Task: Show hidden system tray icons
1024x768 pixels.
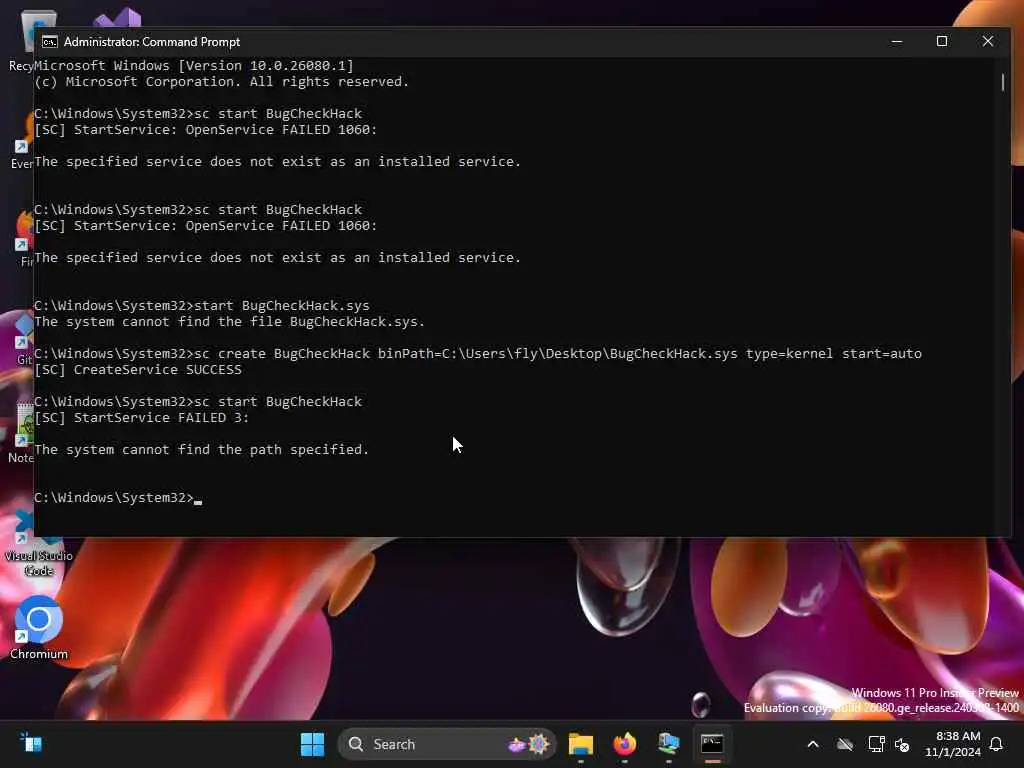Action: 813,744
